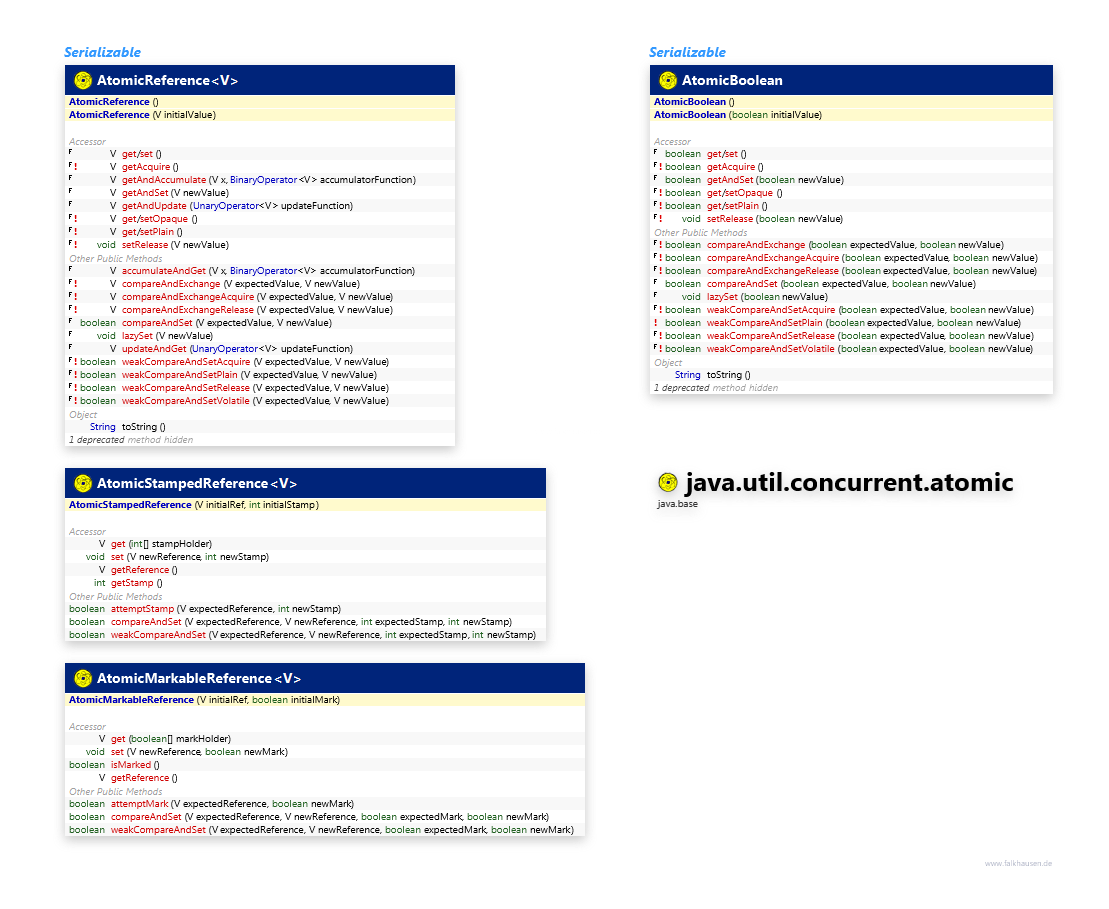Click weakCompareAndSetRelease in AtomicBoolean

point(771,336)
